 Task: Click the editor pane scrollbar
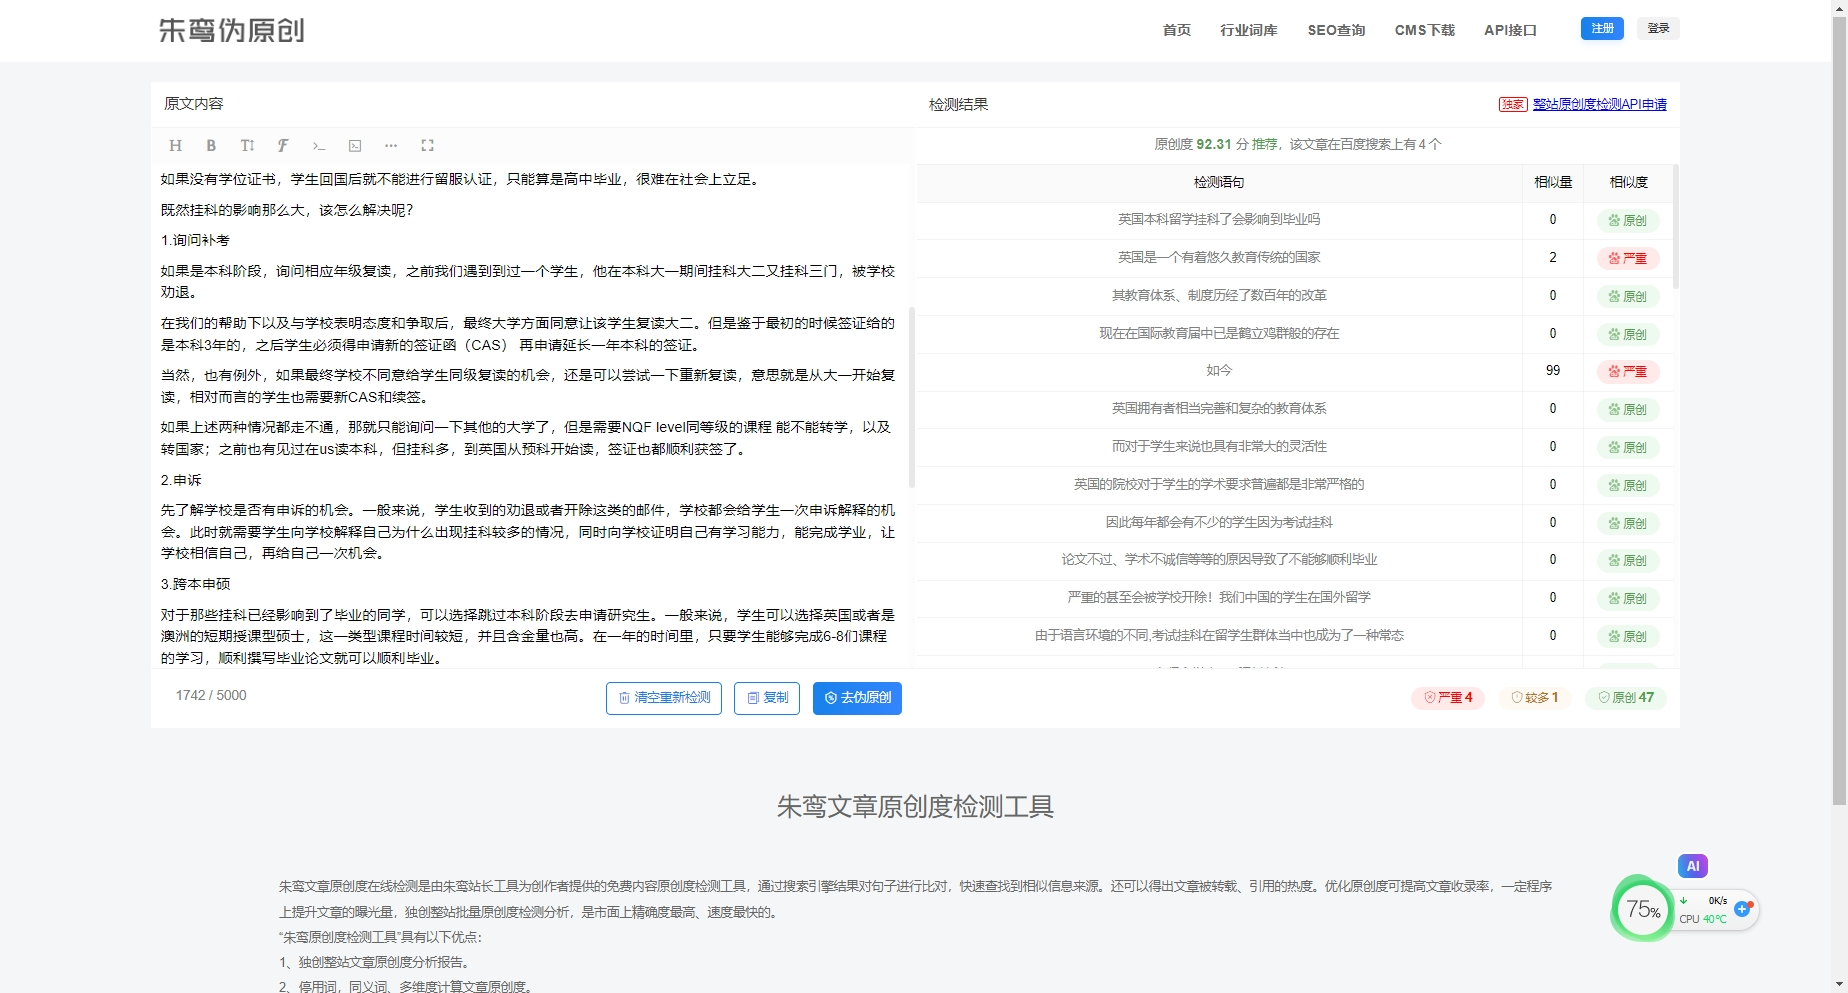pos(911,397)
